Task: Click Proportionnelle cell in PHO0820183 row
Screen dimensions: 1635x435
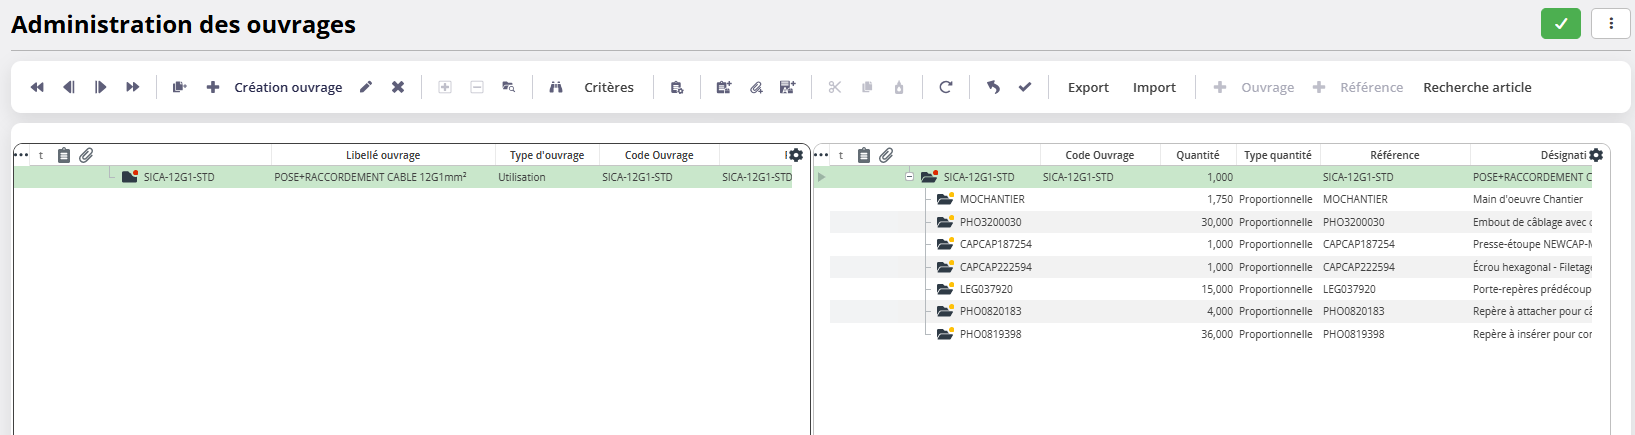Action: [x=1276, y=311]
